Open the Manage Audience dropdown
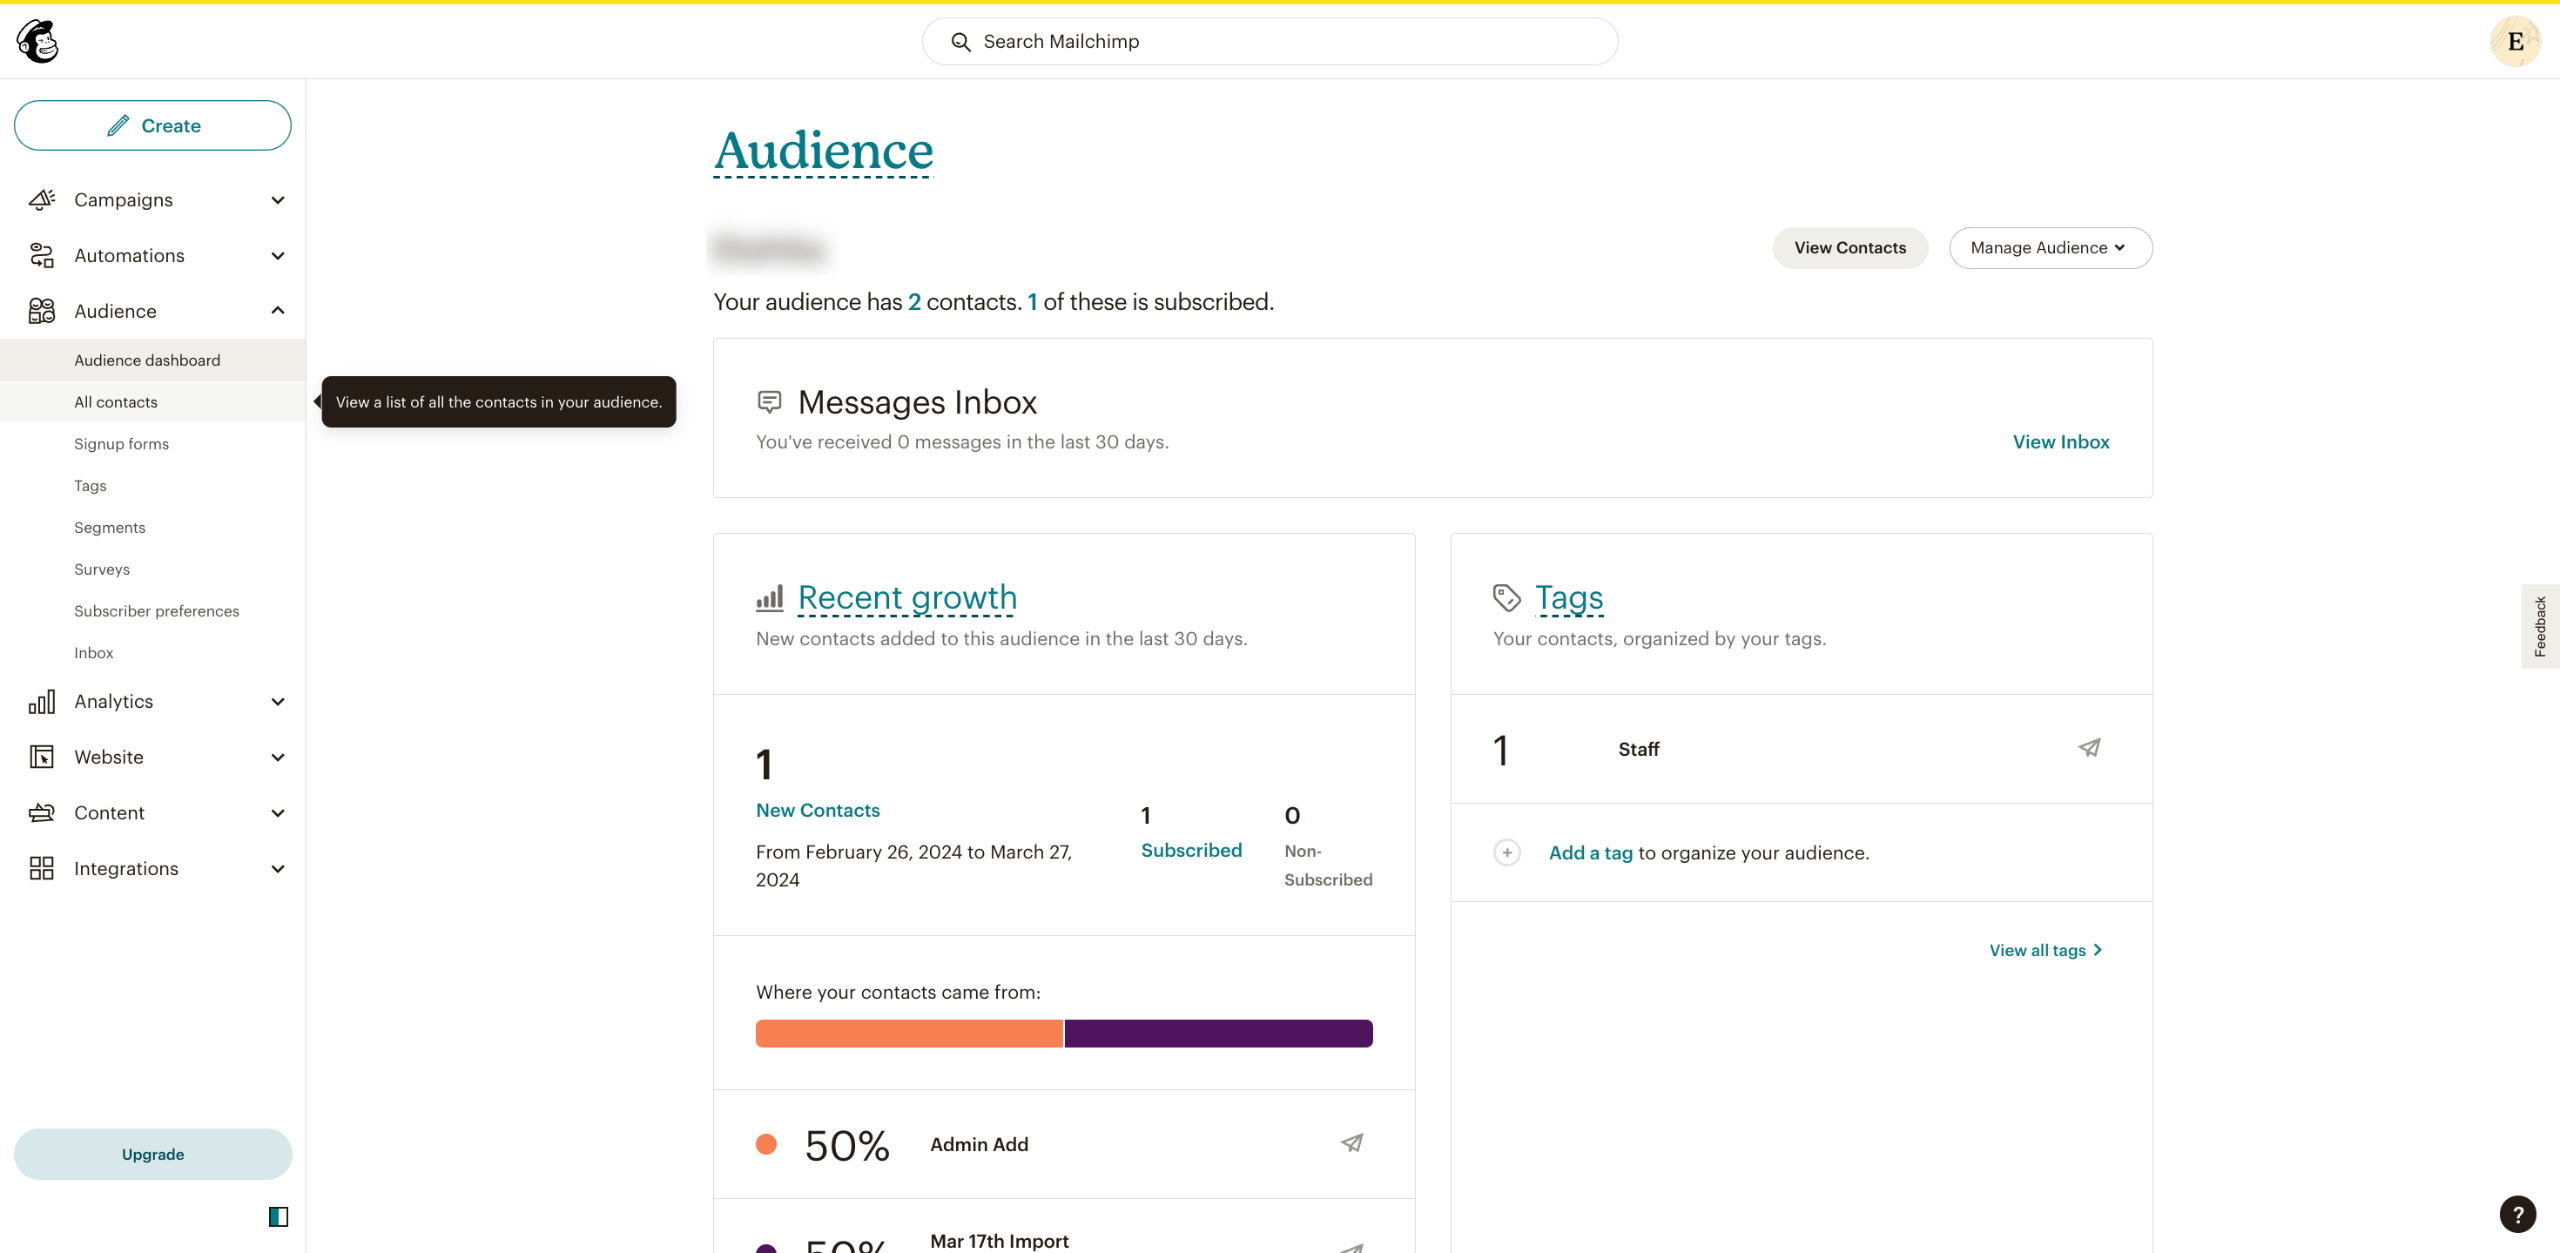Image resolution: width=2560 pixels, height=1253 pixels. (2050, 248)
